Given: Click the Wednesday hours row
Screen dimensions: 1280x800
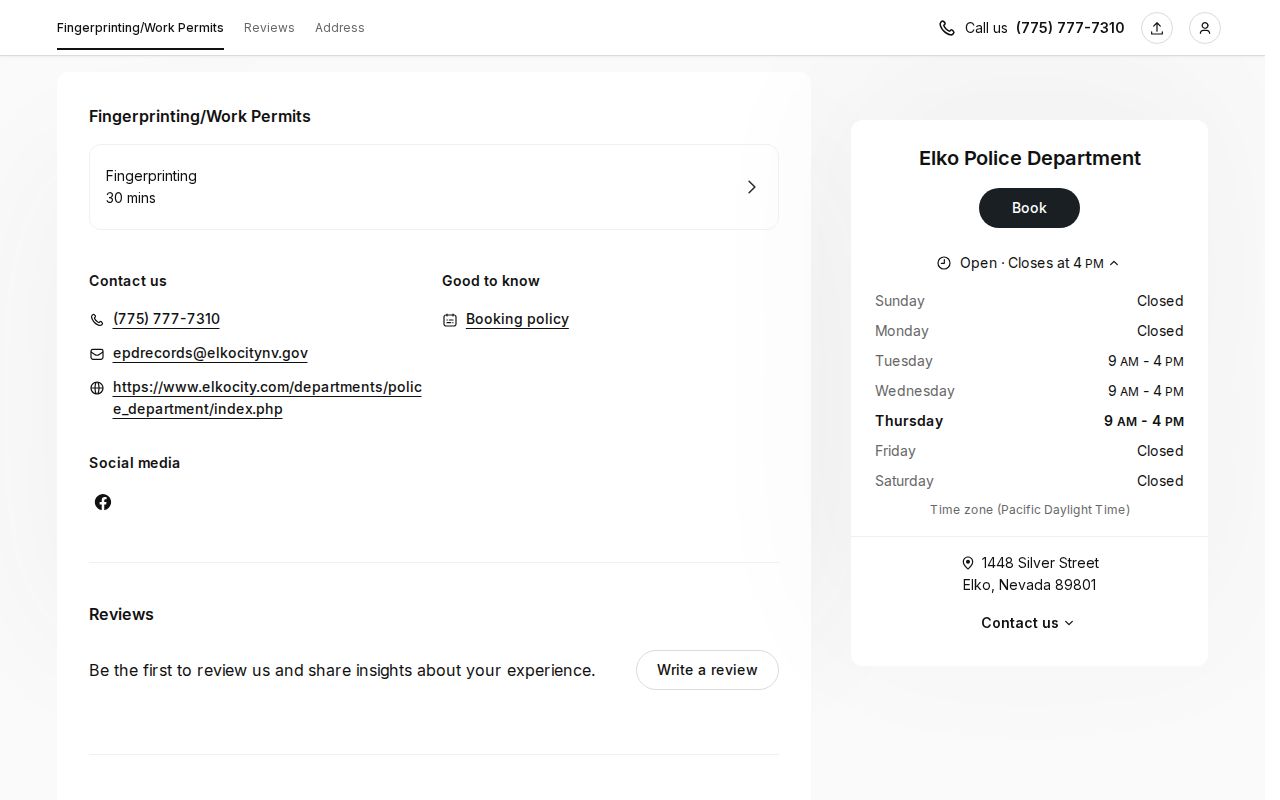Looking at the screenshot, I should point(1029,391).
